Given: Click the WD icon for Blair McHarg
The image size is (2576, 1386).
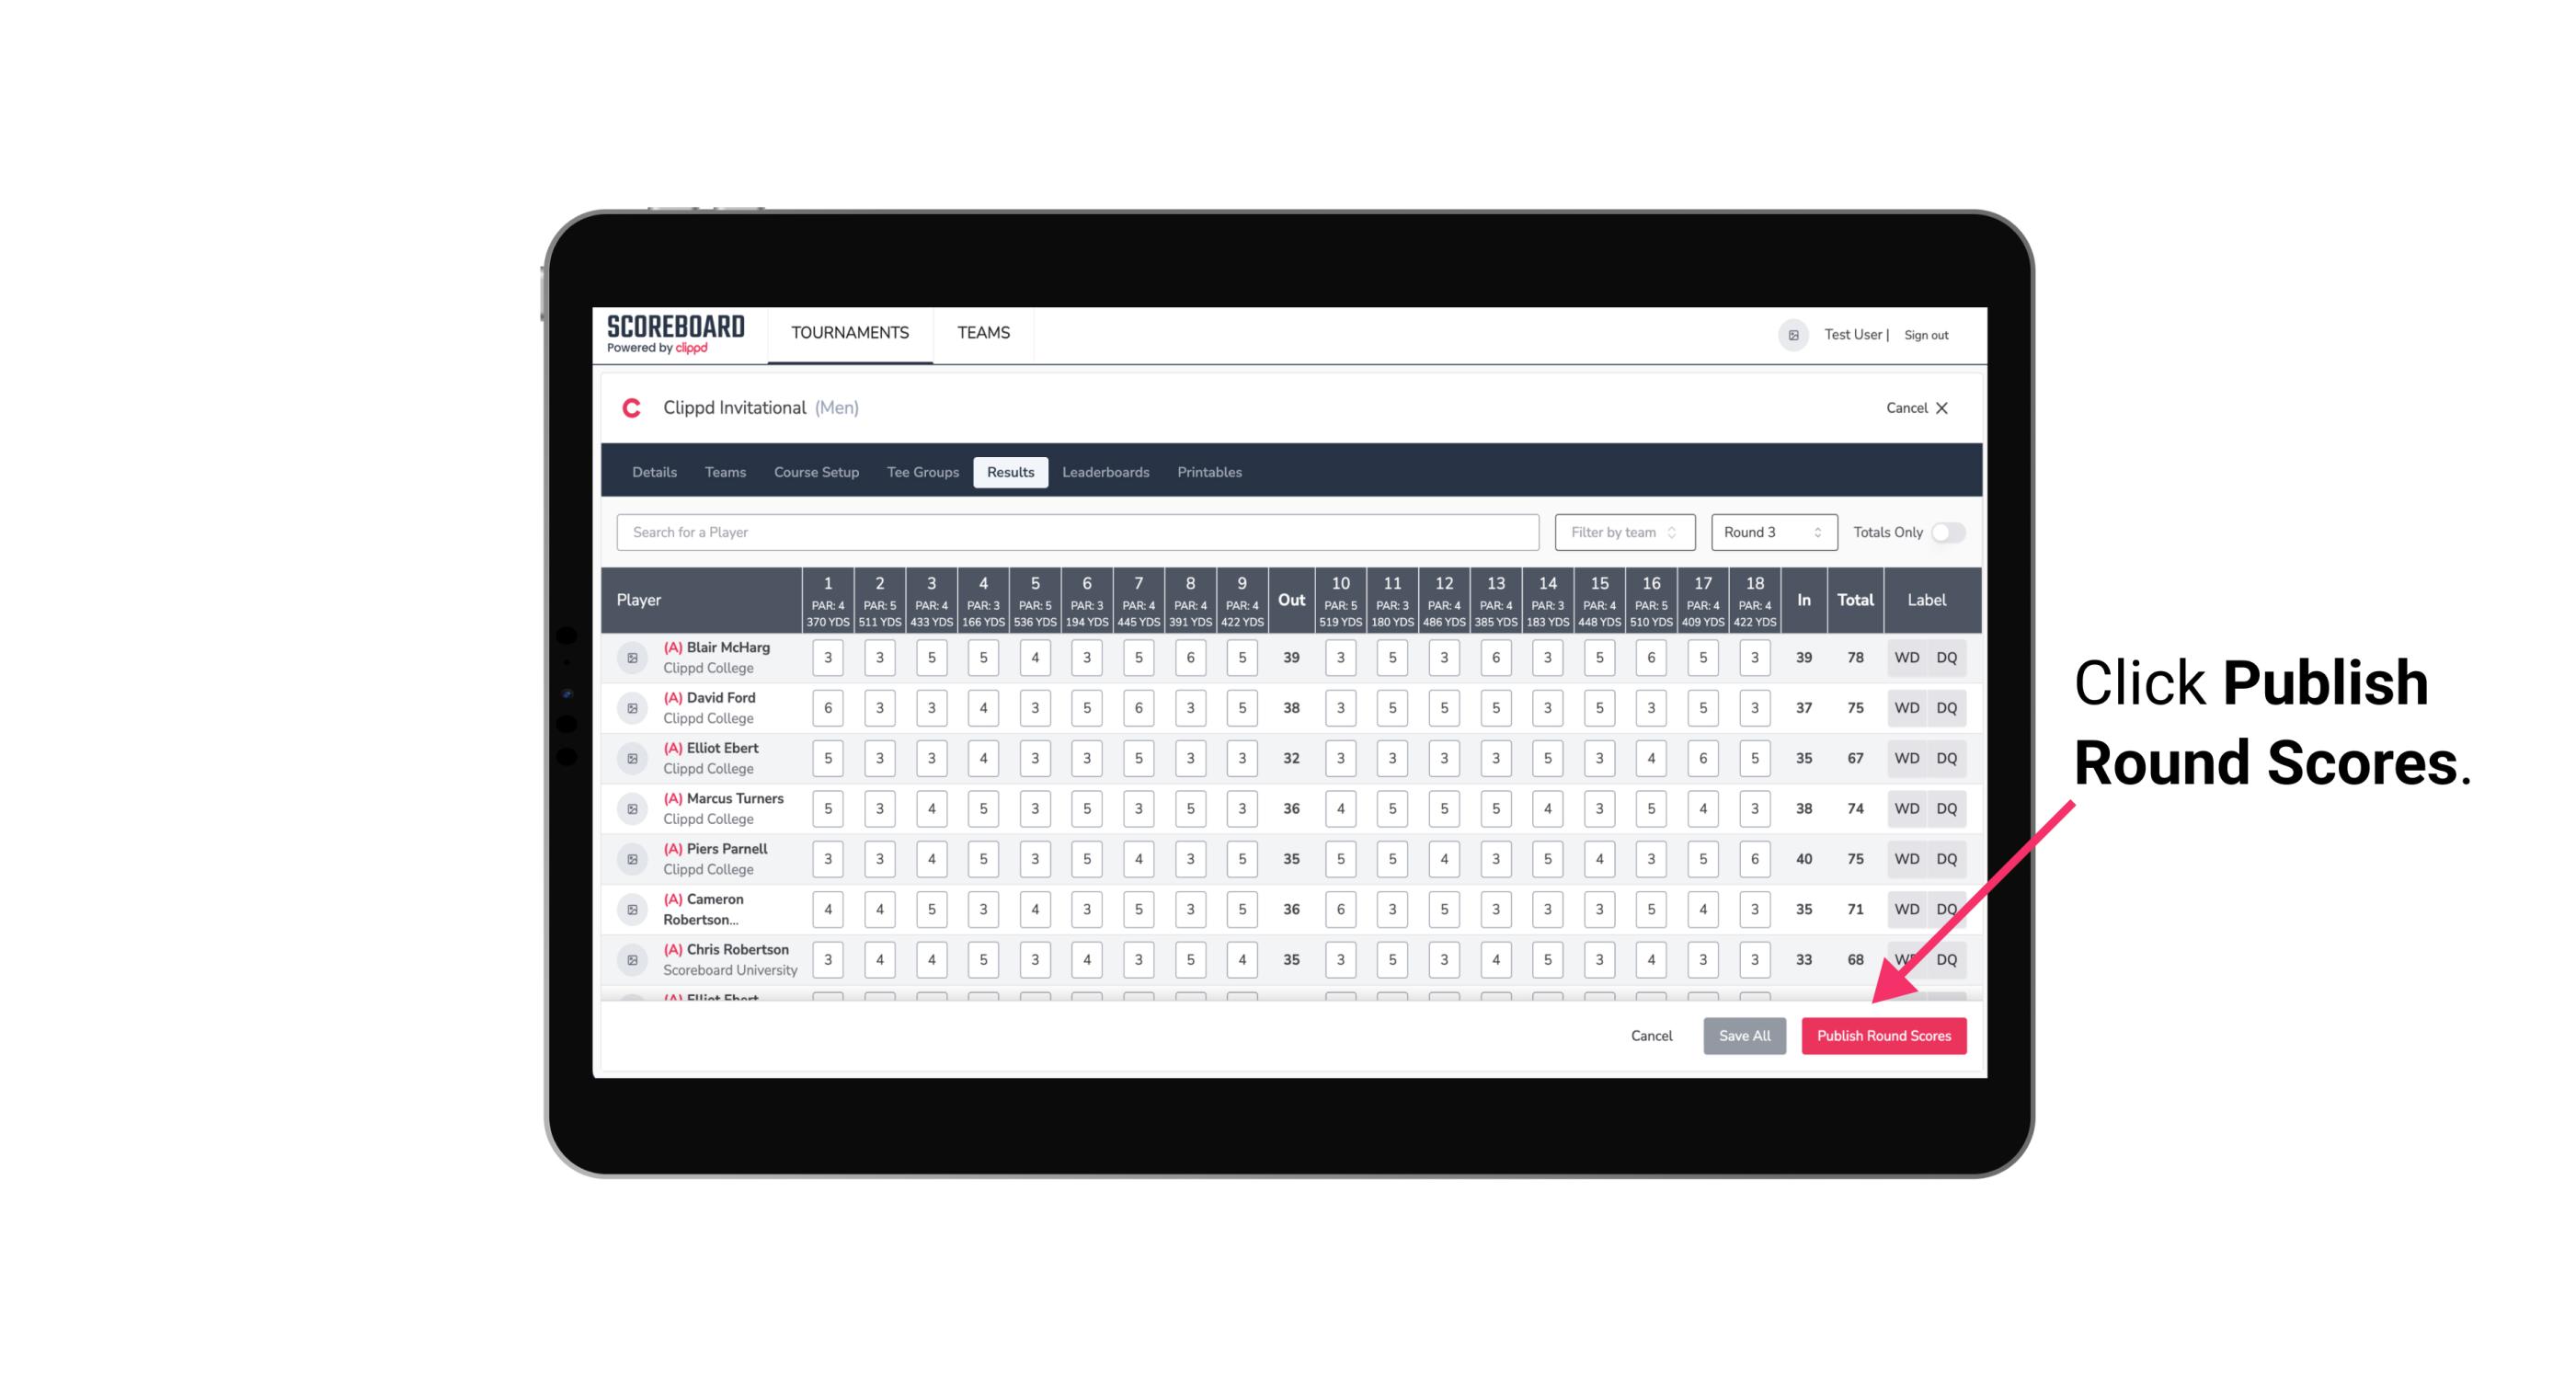Looking at the screenshot, I should 1906,658.
